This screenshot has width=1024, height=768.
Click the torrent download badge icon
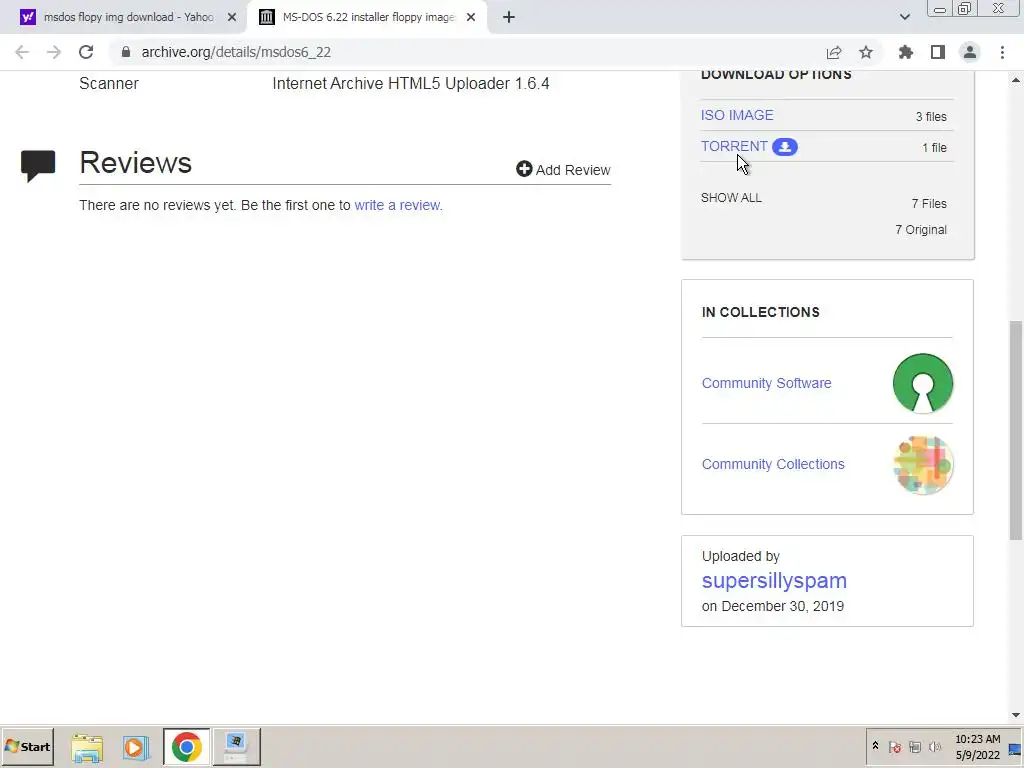785,147
